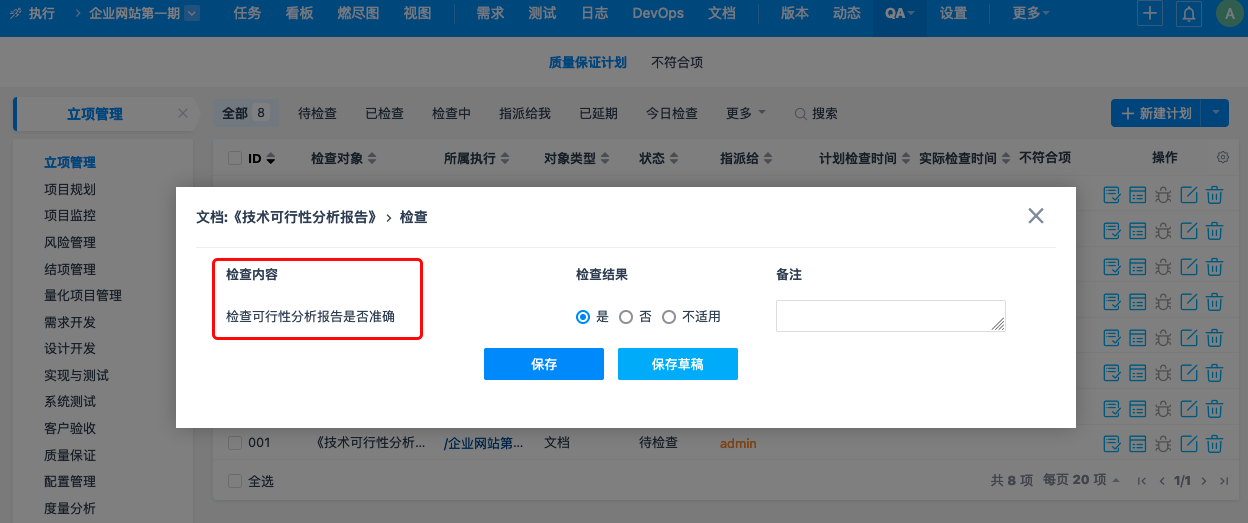Click the bug icon in row 001
The width and height of the screenshot is (1248, 523).
pos(1163,443)
